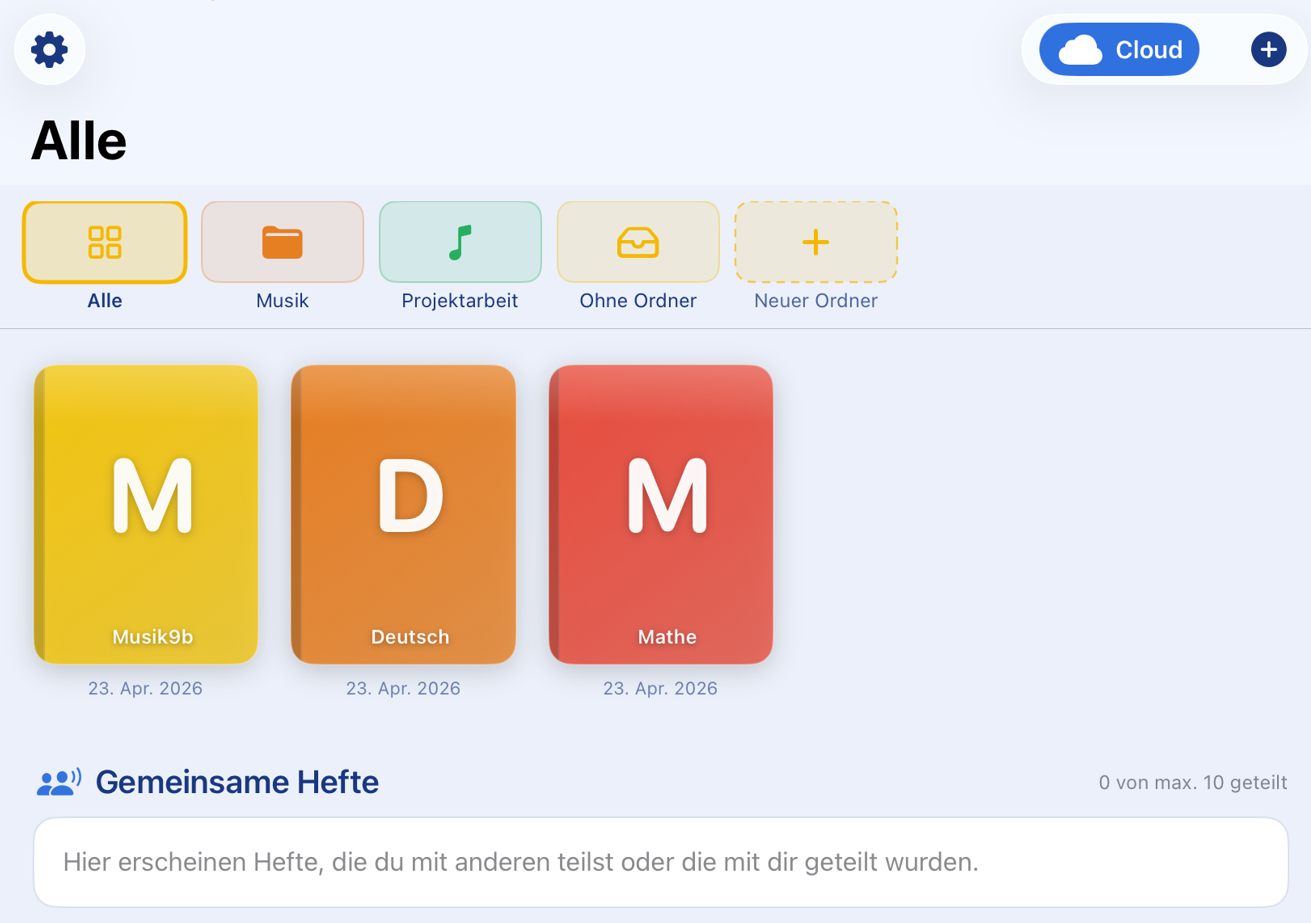This screenshot has height=923, width=1311.
Task: Create a new folder with Neuer Ordner
Action: click(x=815, y=255)
